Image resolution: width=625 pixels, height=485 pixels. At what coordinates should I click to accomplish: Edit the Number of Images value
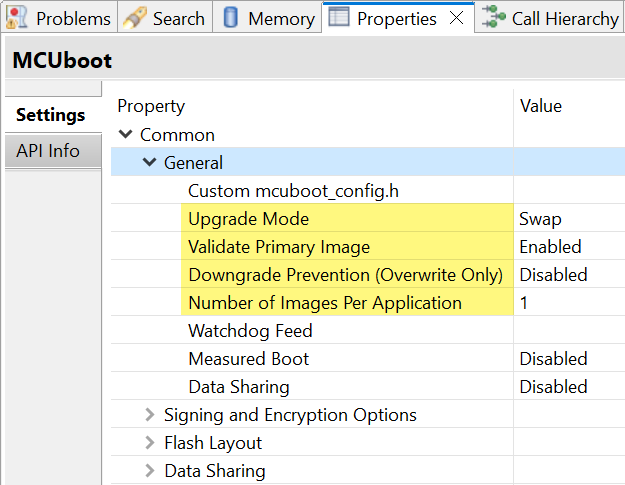[565, 303]
